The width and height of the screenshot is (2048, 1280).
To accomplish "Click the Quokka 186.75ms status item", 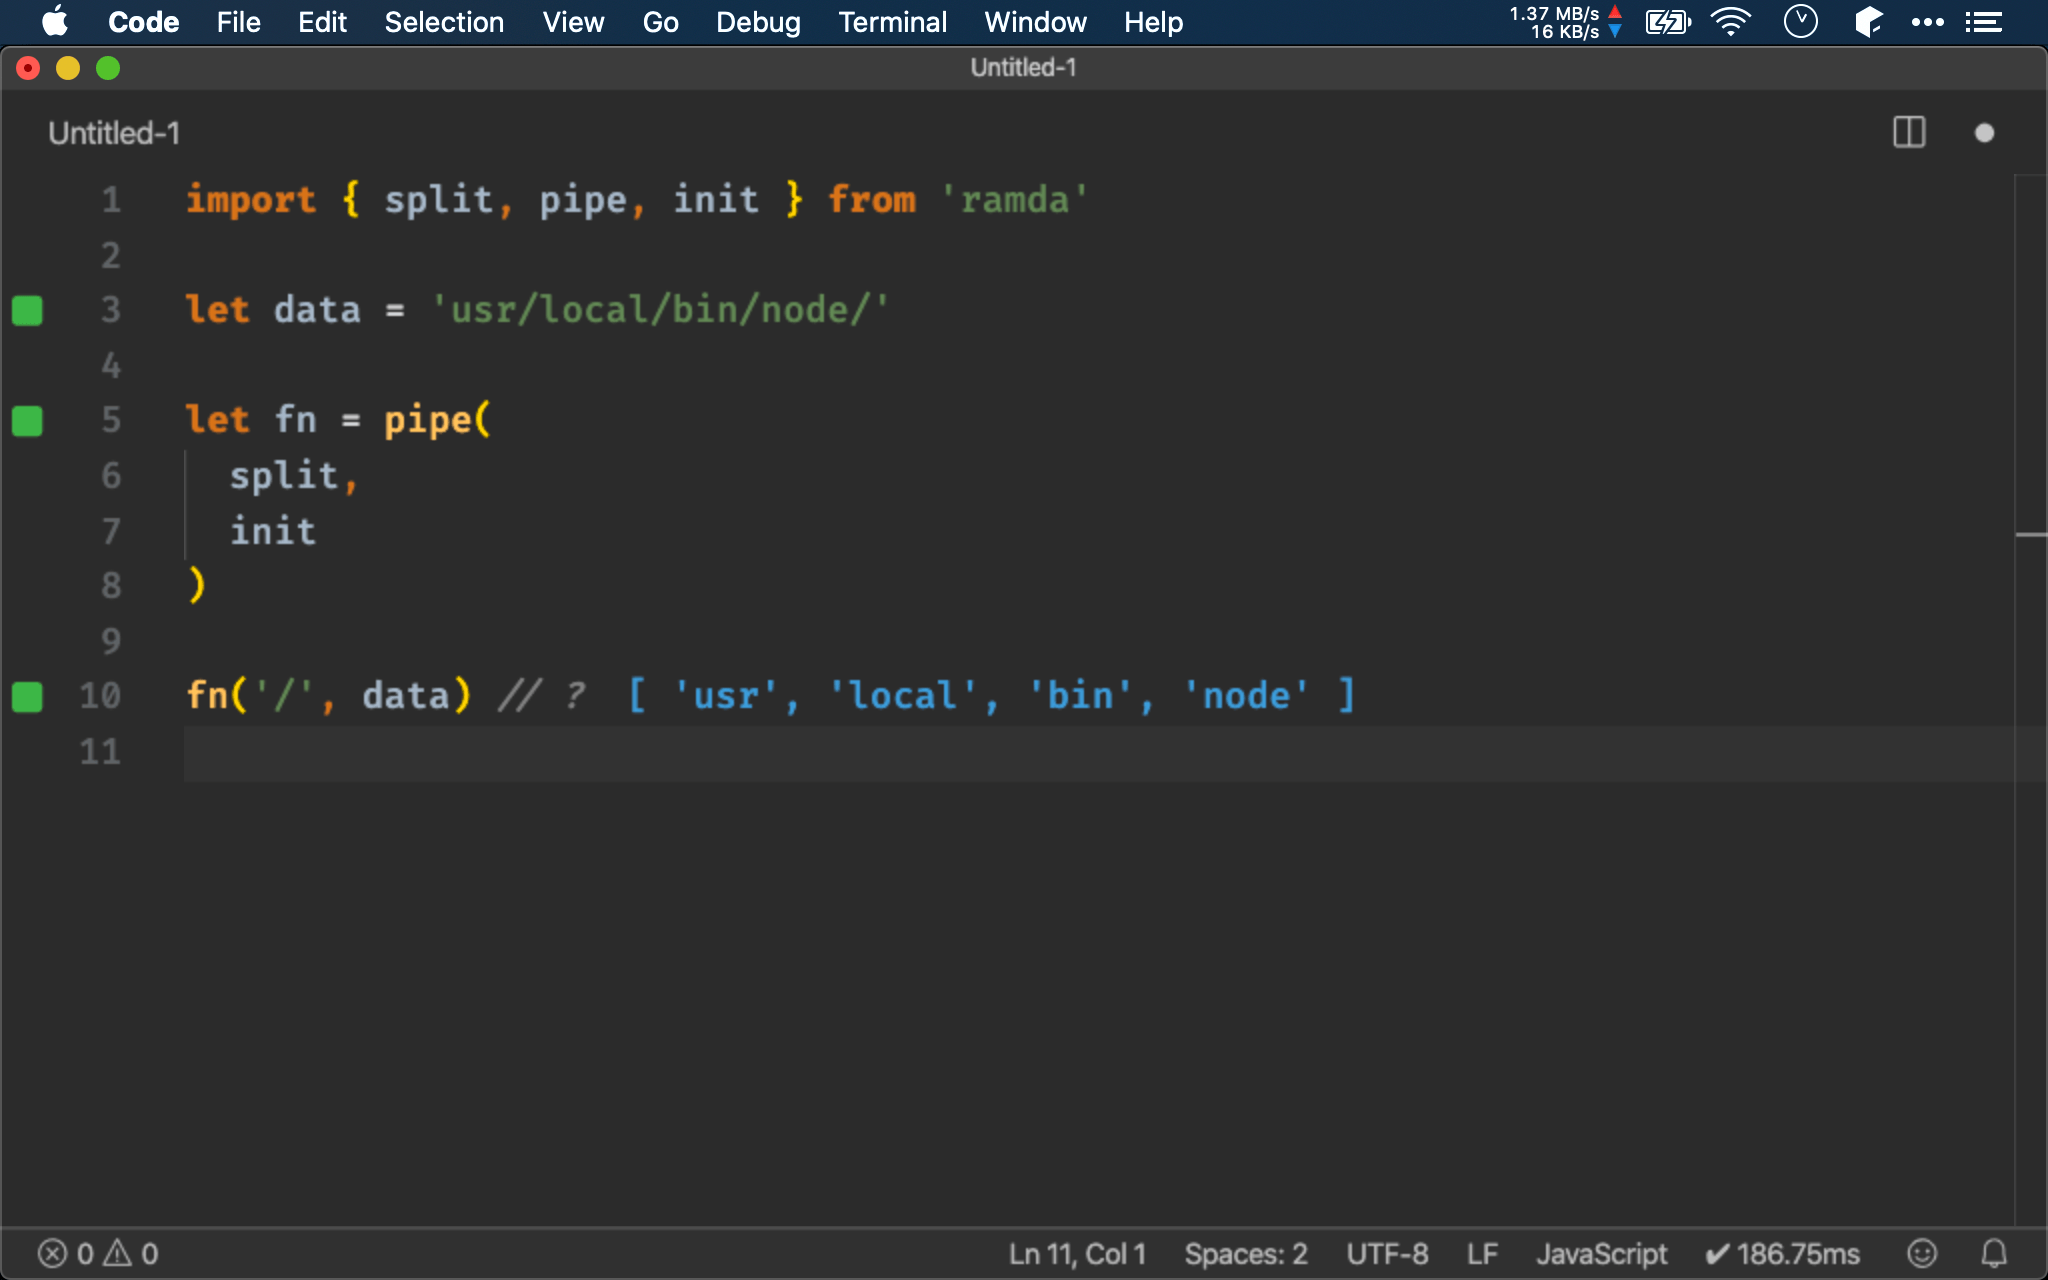I will point(1782,1254).
